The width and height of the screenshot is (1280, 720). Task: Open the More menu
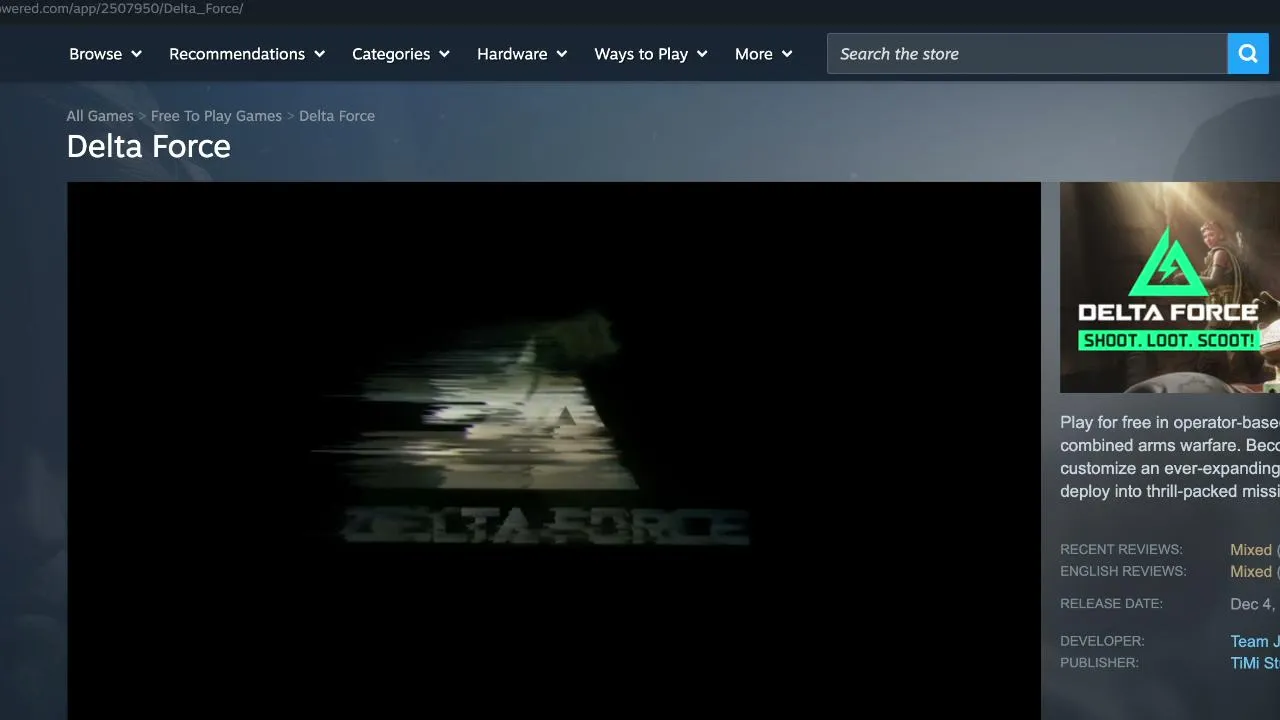764,54
